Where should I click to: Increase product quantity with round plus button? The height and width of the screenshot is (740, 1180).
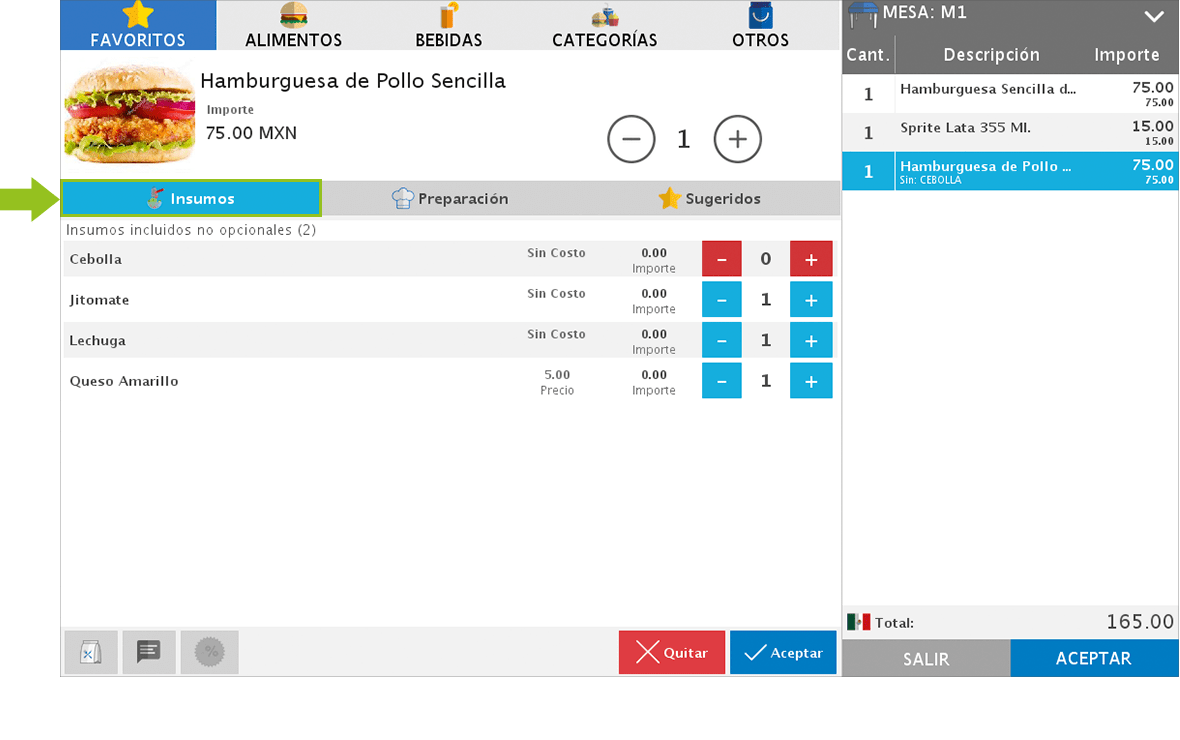[x=738, y=140]
